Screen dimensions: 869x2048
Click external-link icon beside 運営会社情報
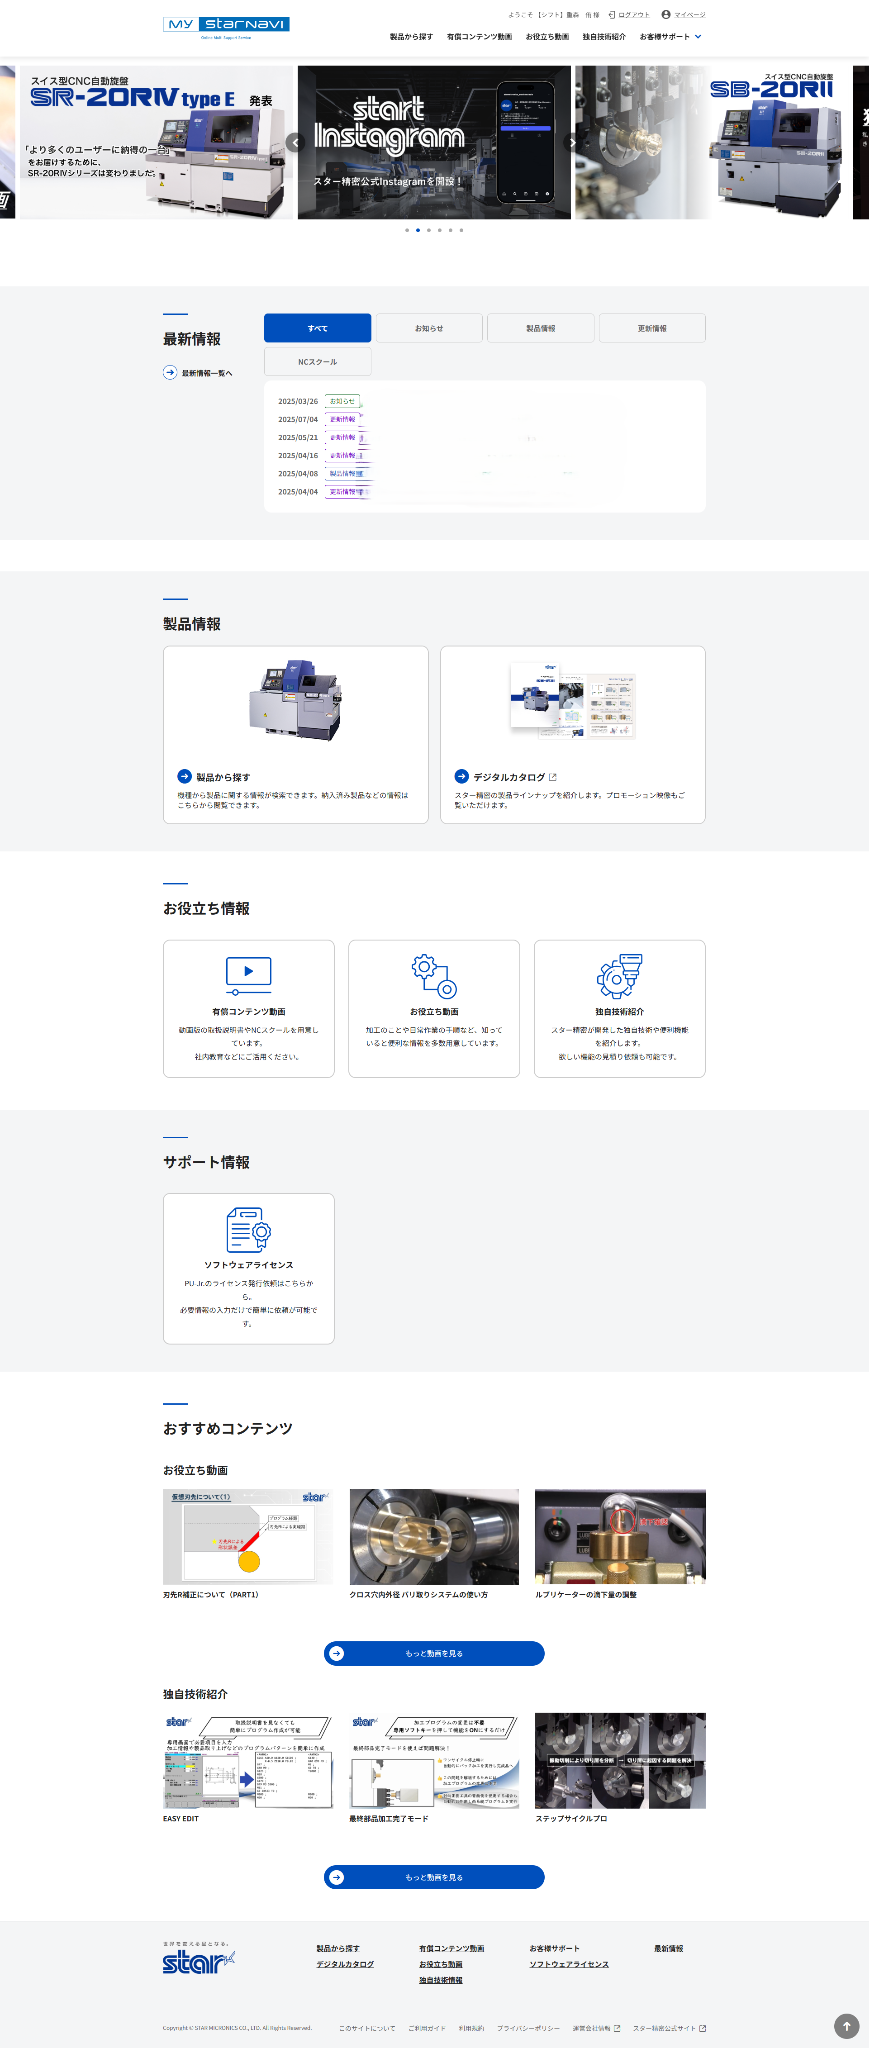(x=617, y=2028)
